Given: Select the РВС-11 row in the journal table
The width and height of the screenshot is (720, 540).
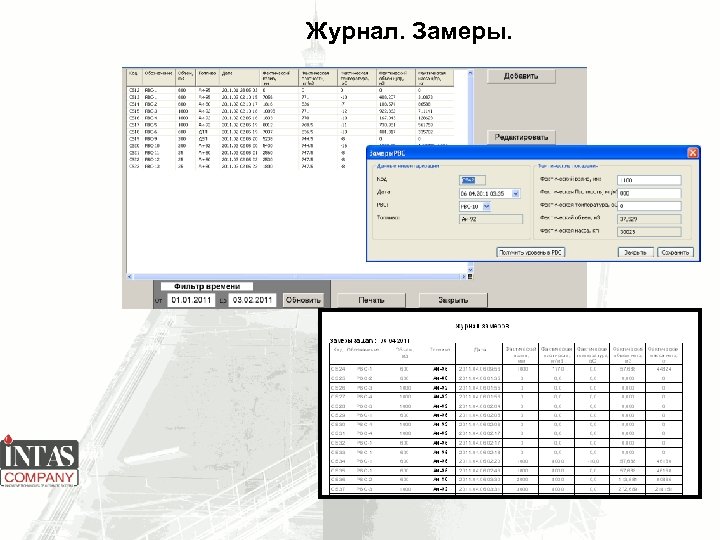Looking at the screenshot, I should [247, 152].
